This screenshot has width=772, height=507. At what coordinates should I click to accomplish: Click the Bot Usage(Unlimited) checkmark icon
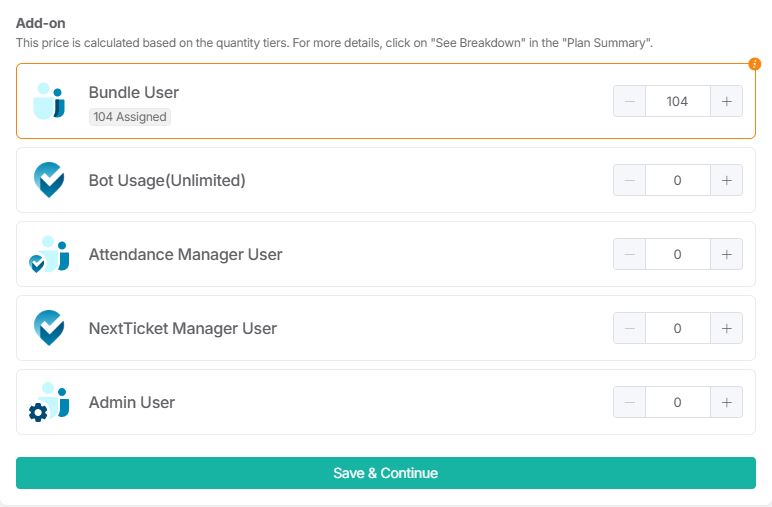tap(49, 180)
